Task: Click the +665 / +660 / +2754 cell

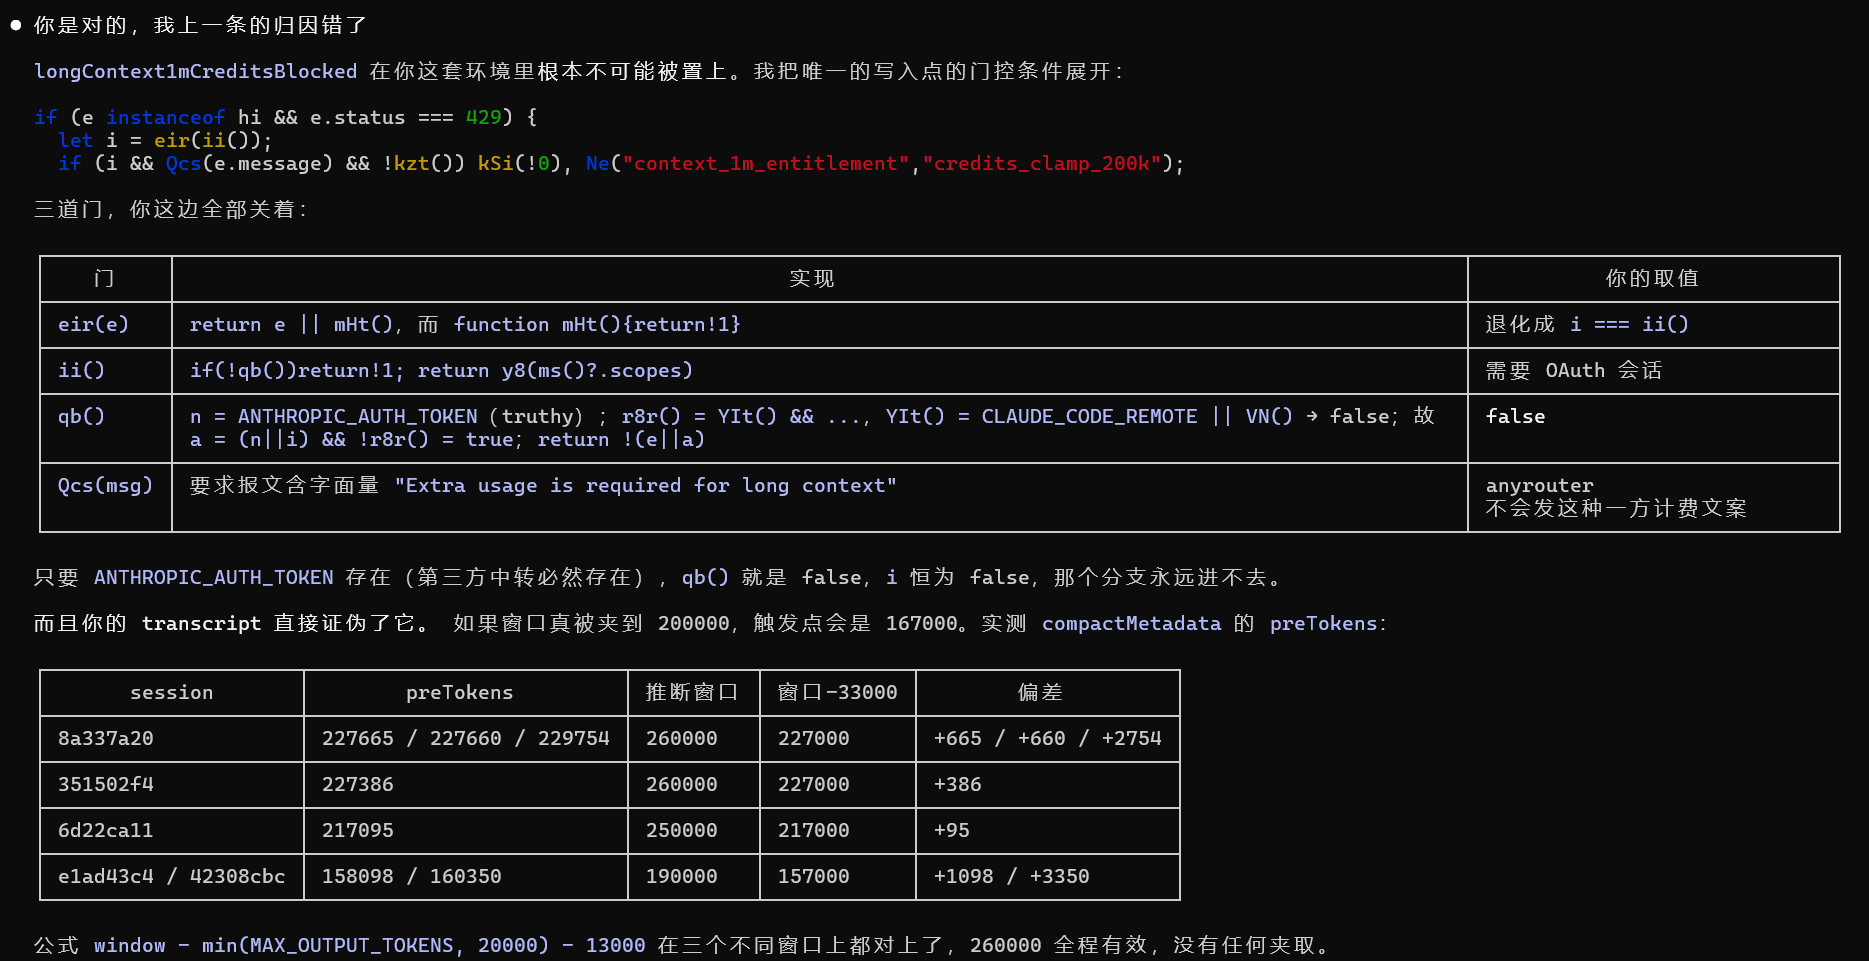Action: (1047, 738)
